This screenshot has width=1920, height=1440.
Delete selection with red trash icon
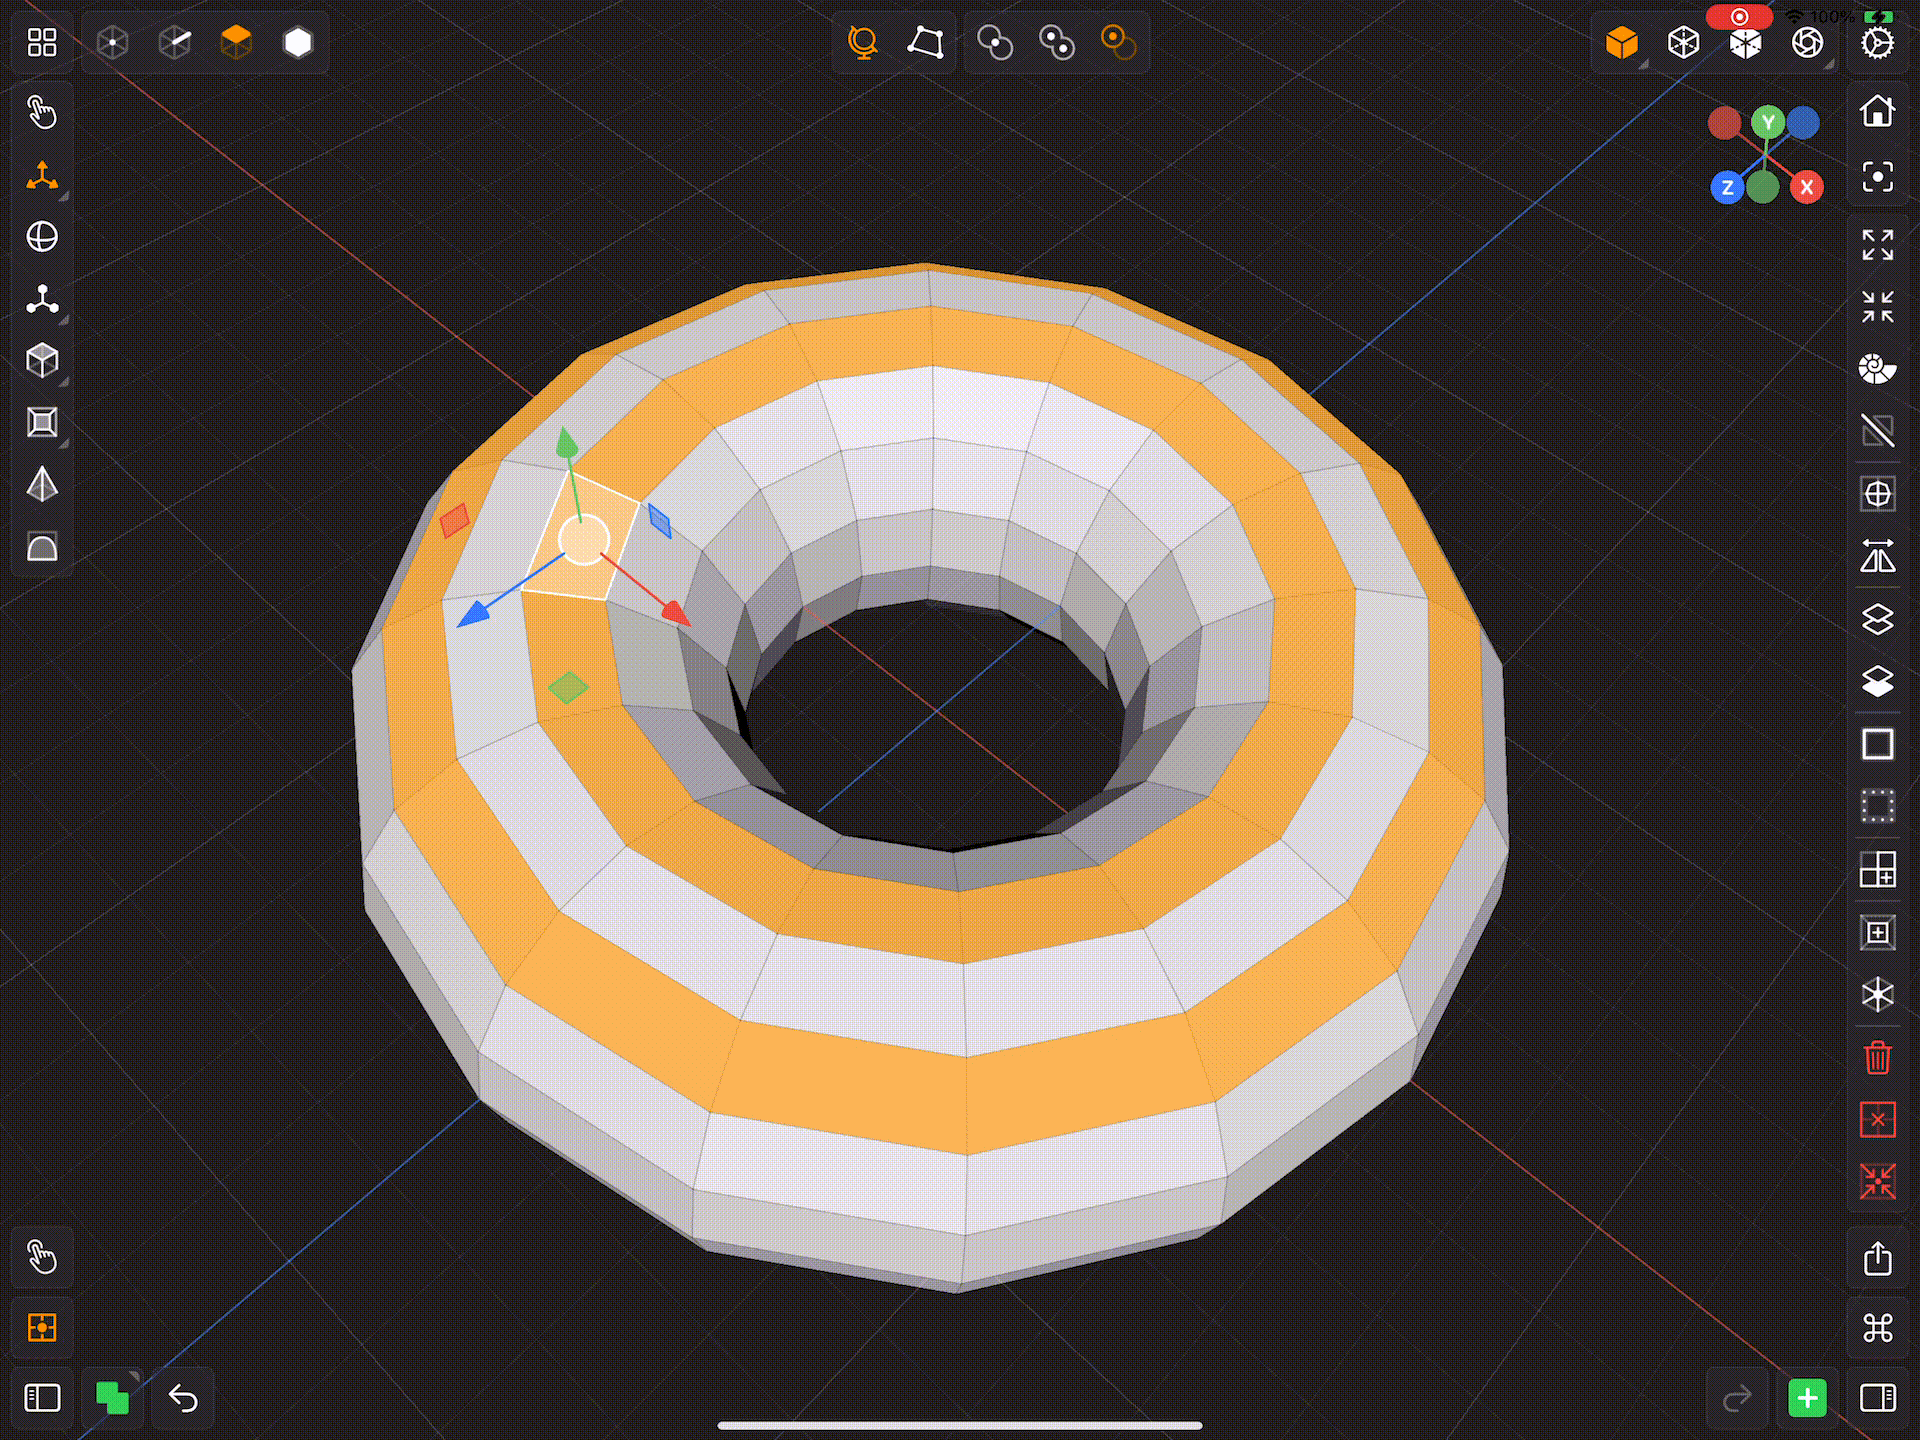pyautogui.click(x=1878, y=1058)
